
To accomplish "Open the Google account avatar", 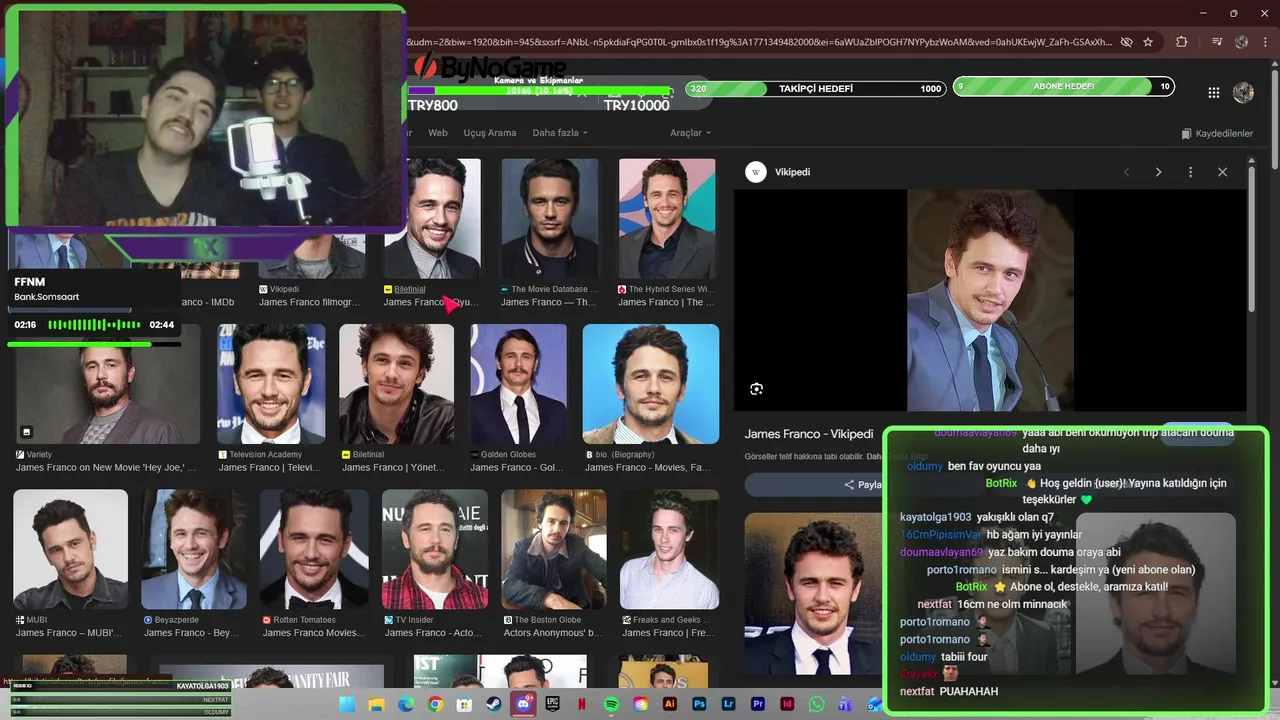I will click(x=1243, y=92).
